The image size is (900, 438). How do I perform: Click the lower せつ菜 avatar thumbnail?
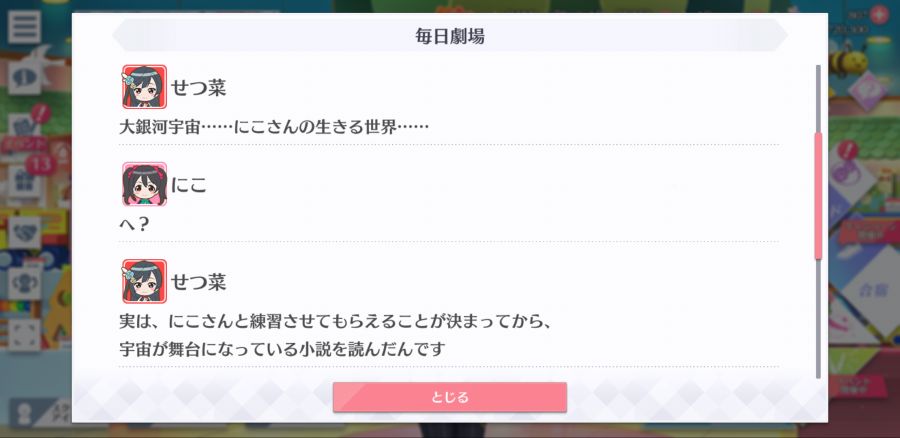pos(144,281)
